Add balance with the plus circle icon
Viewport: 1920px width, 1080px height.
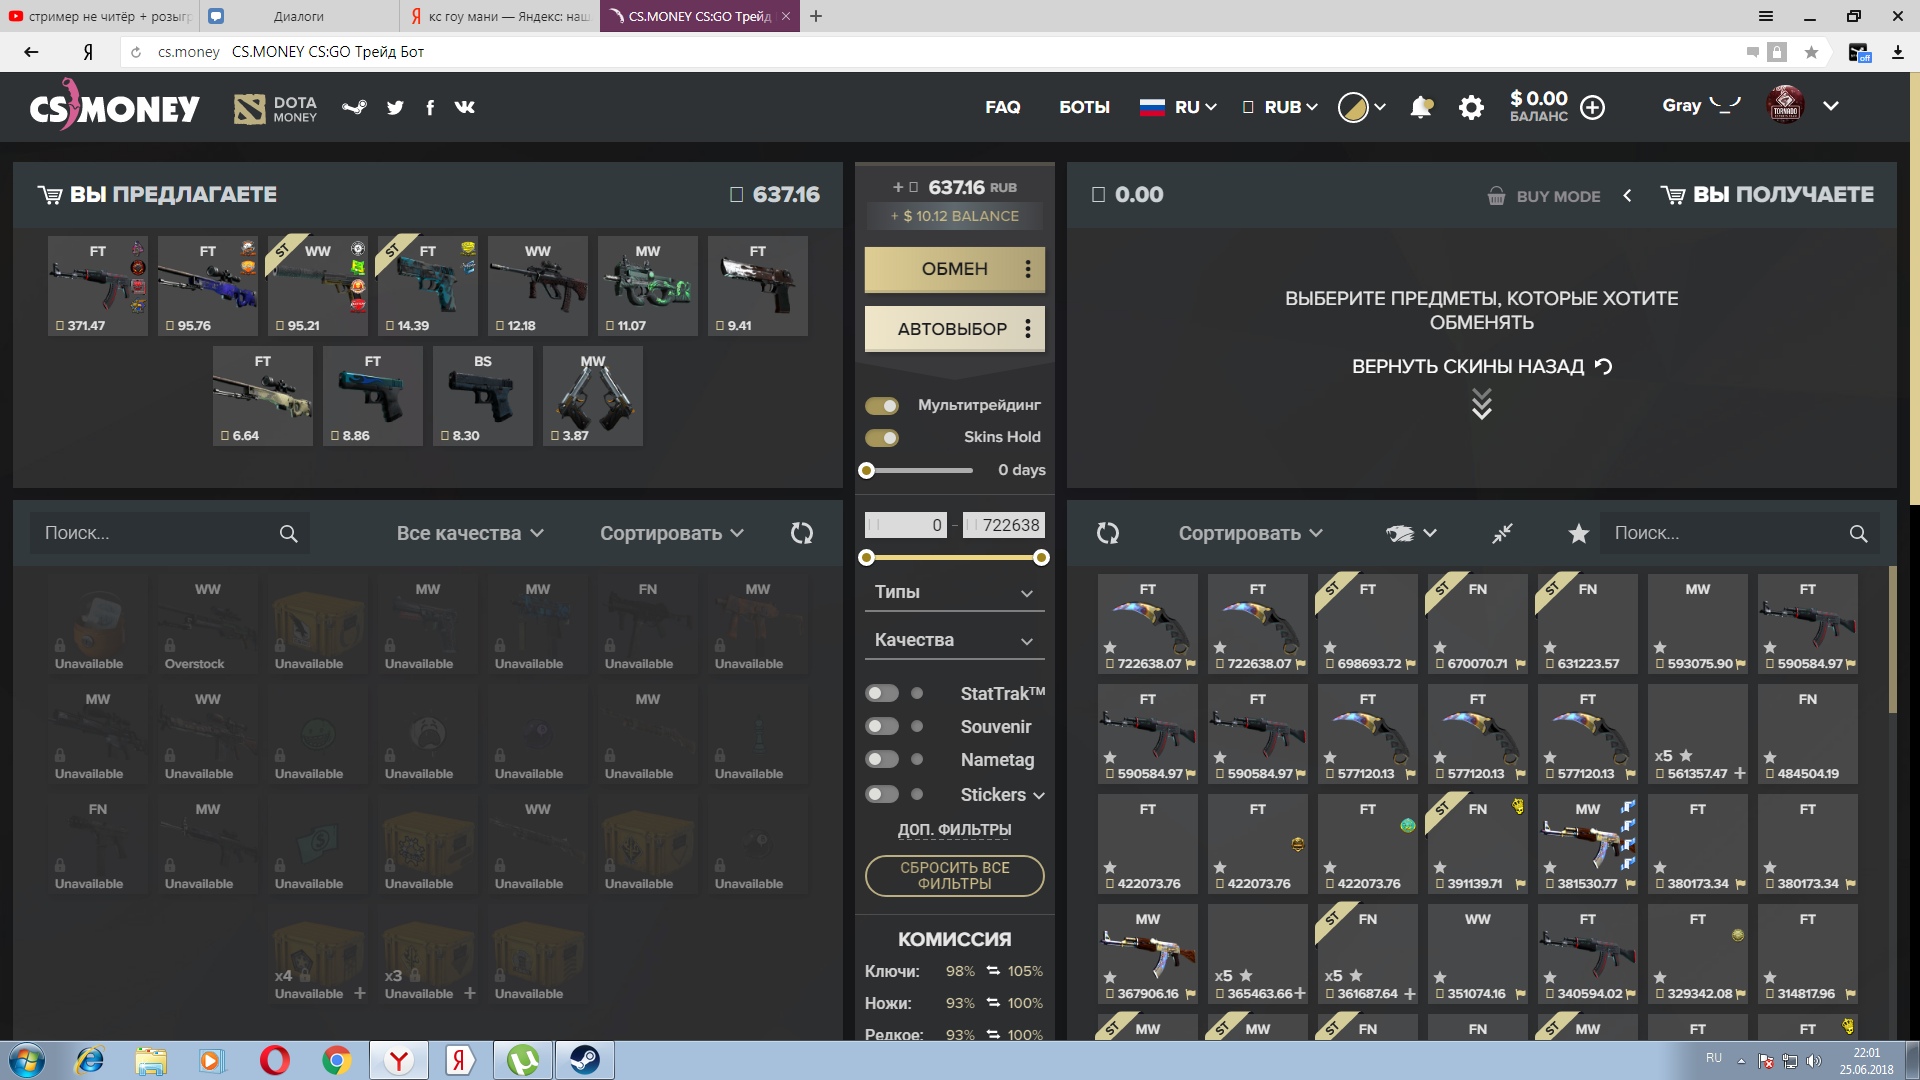pyautogui.click(x=1593, y=107)
